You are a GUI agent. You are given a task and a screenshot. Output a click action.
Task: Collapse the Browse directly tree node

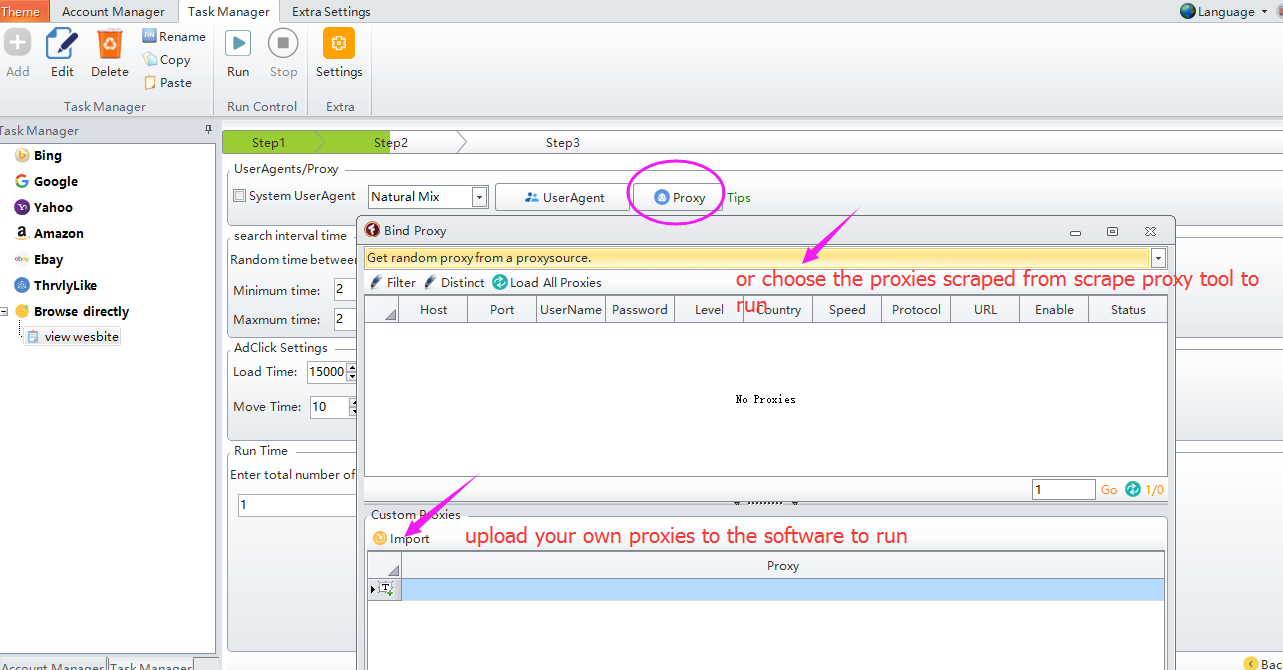pos(5,312)
